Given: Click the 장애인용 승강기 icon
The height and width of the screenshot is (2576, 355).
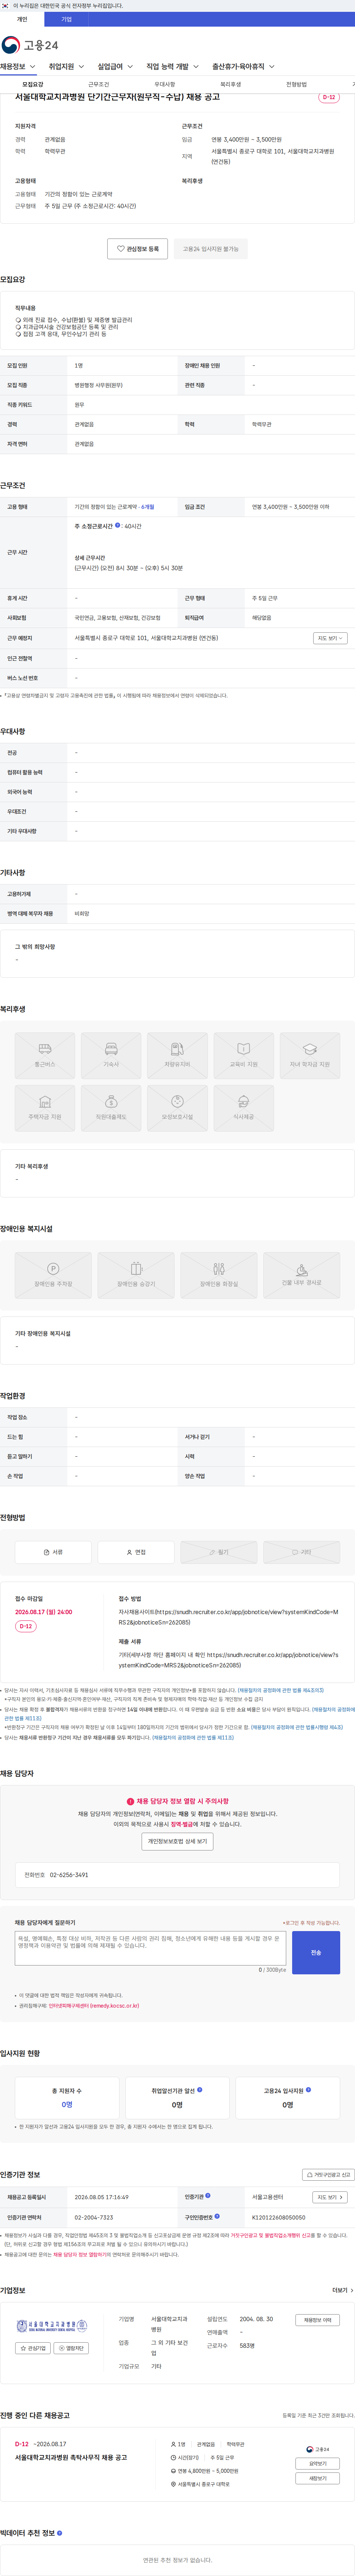Looking at the screenshot, I should pos(136,1275).
